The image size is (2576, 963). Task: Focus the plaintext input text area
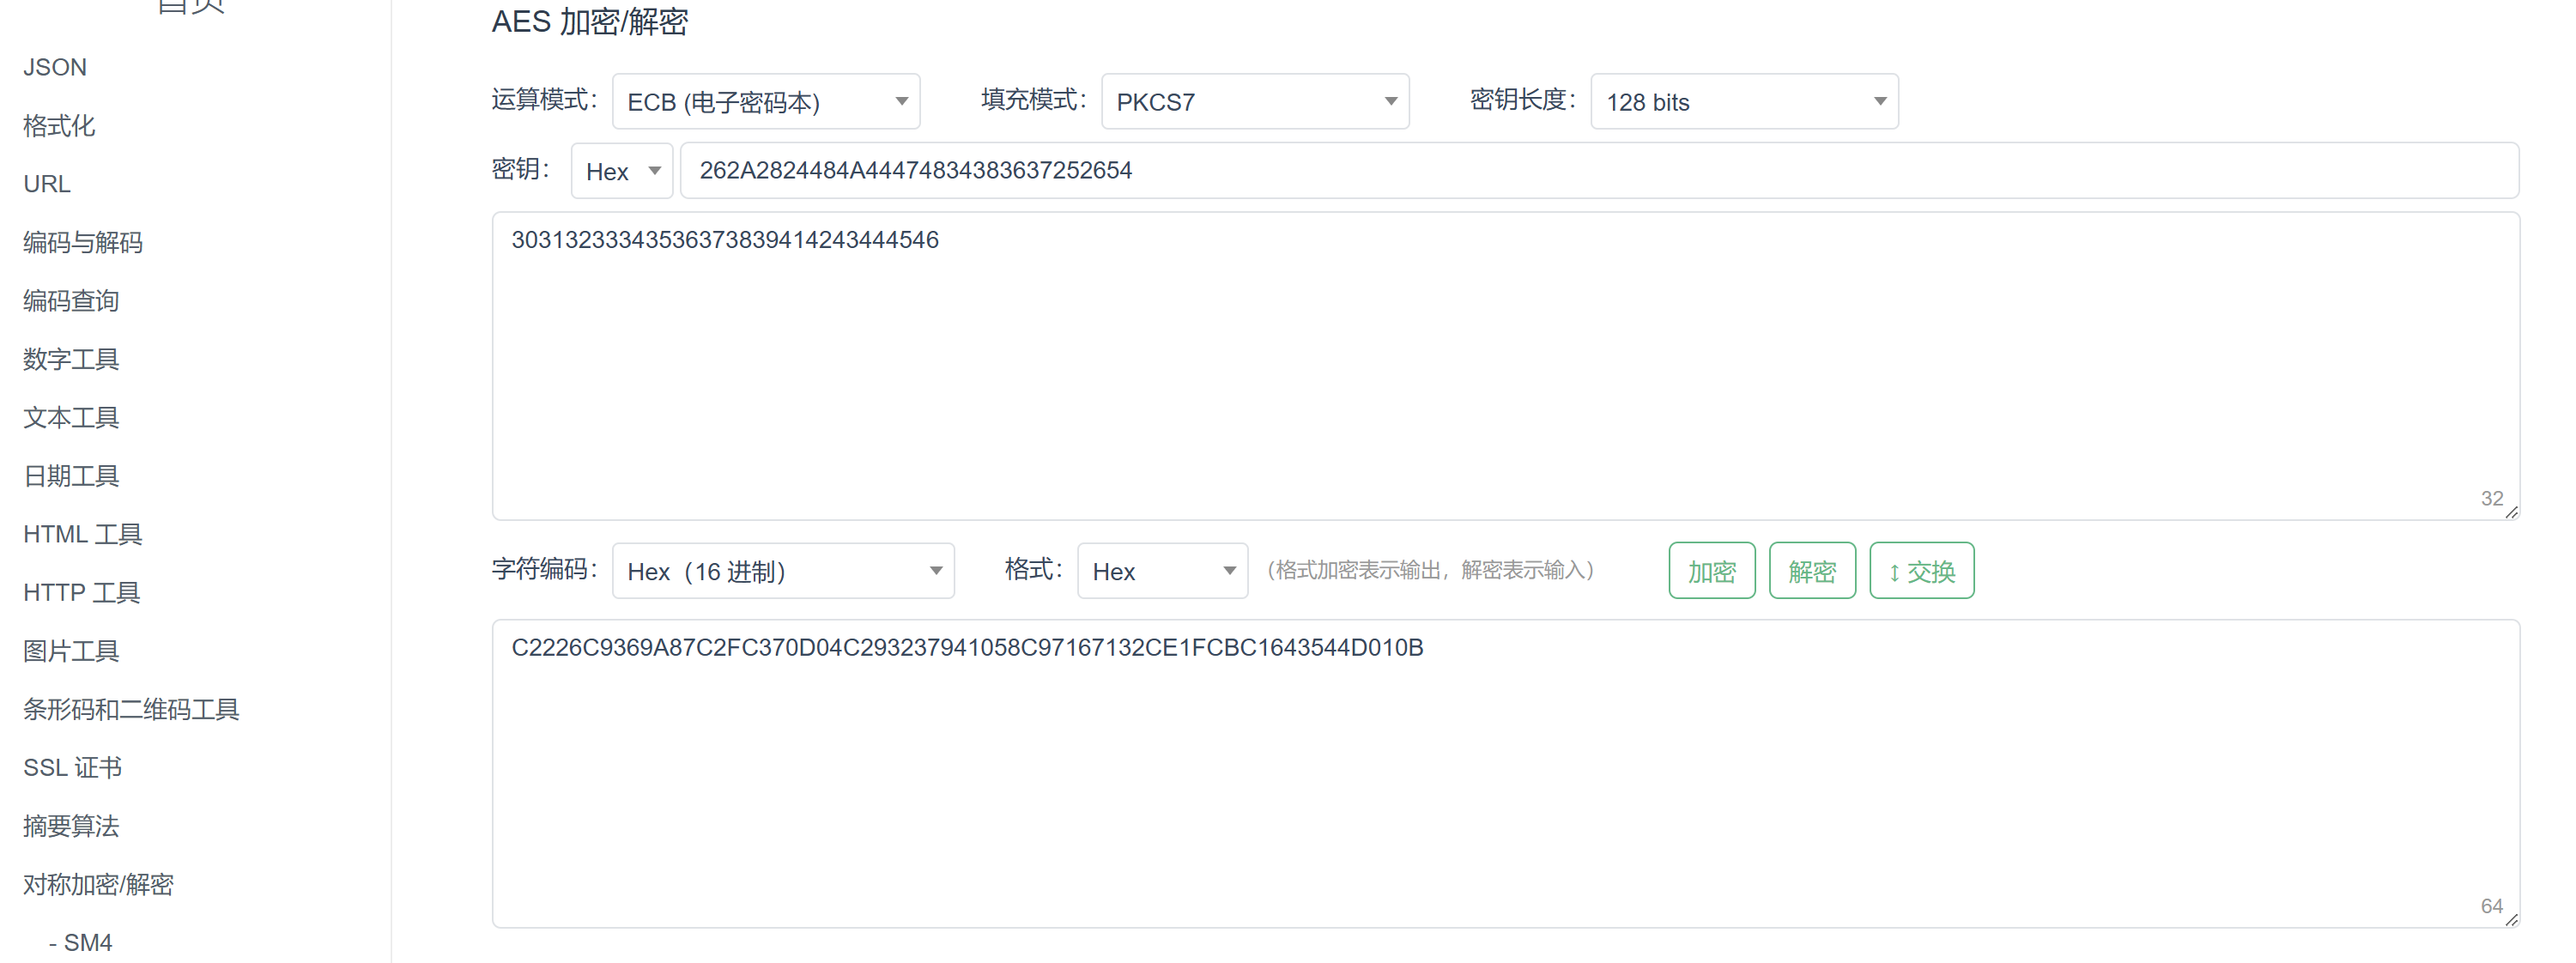(1504, 366)
